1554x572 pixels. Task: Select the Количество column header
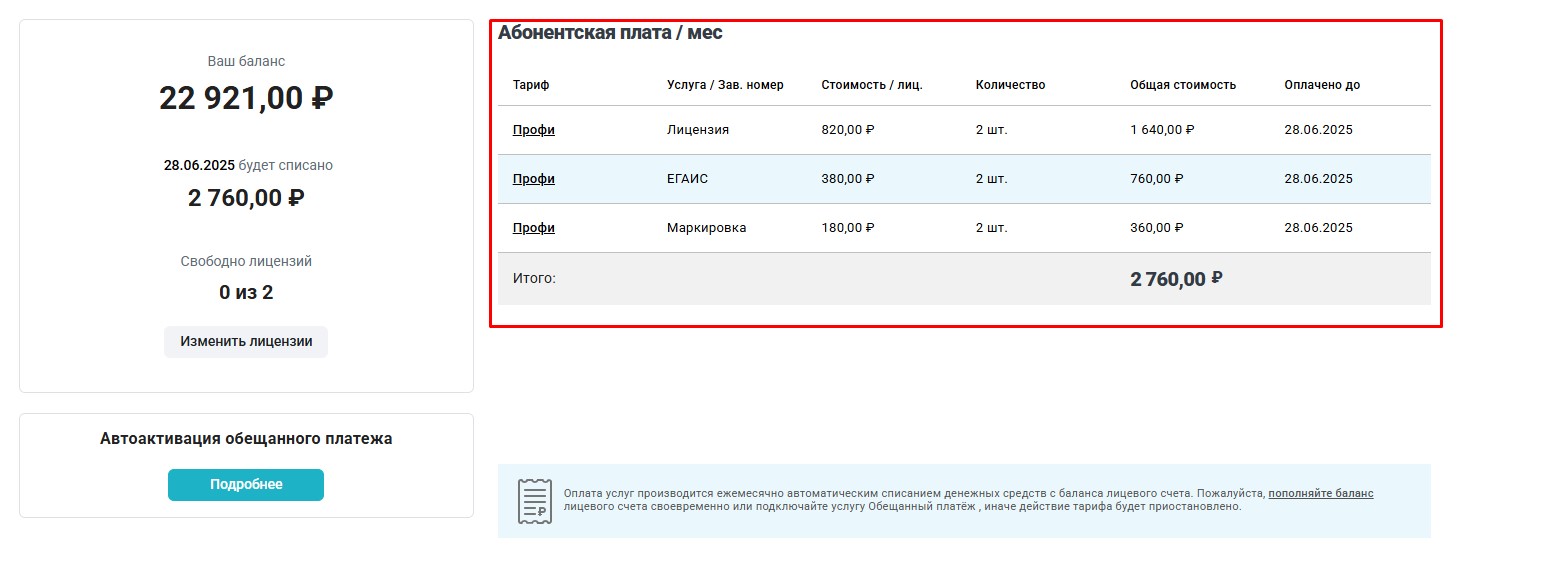[x=1010, y=85]
